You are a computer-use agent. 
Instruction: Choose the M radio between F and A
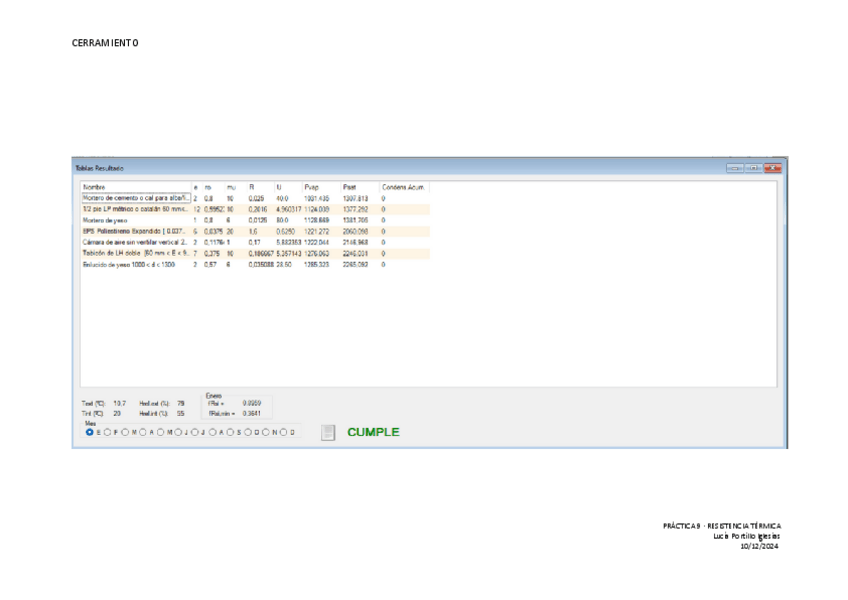125,432
